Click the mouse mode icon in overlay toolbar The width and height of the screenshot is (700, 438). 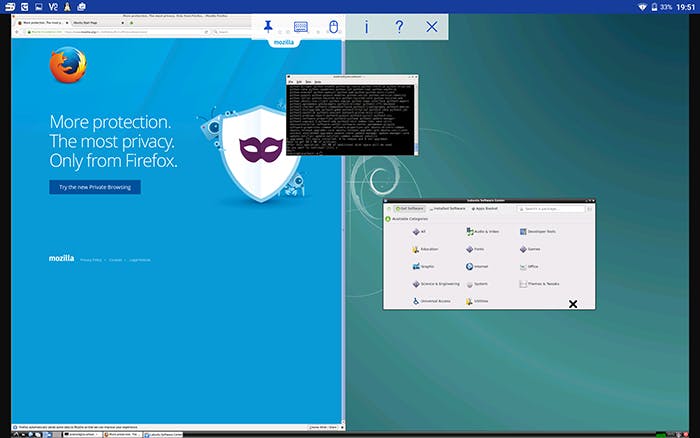(333, 27)
